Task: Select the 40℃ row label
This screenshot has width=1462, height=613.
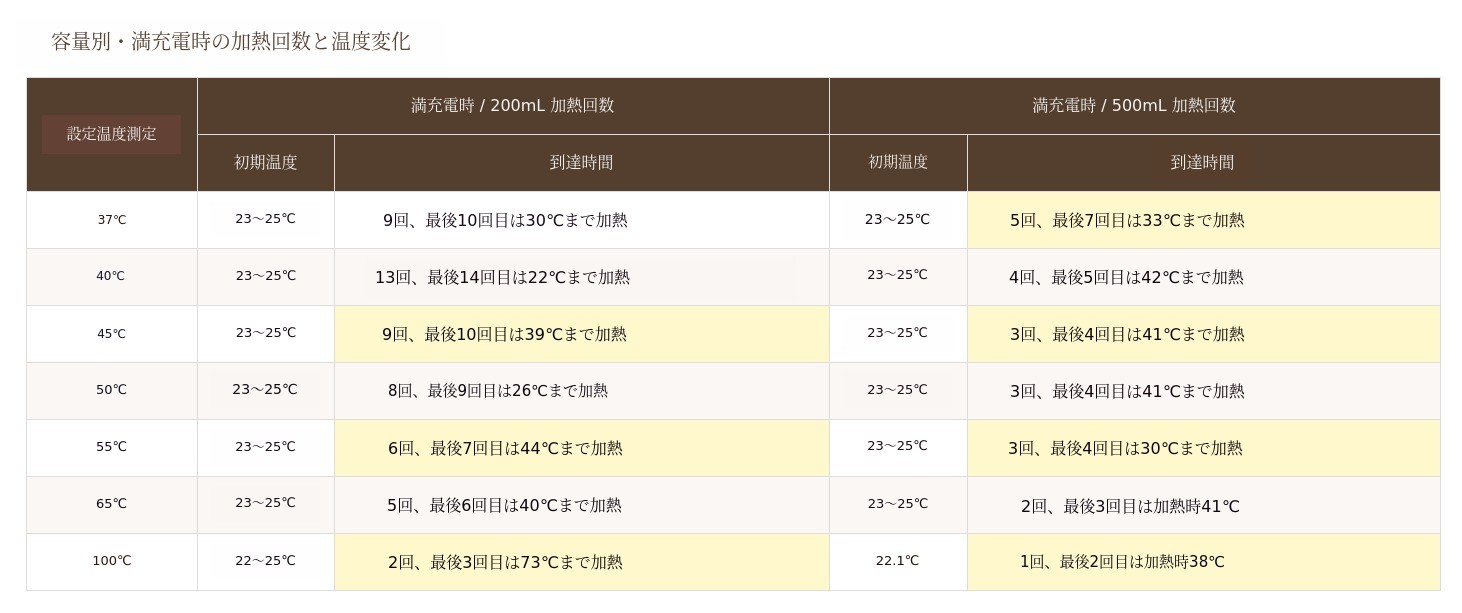Action: tap(111, 276)
